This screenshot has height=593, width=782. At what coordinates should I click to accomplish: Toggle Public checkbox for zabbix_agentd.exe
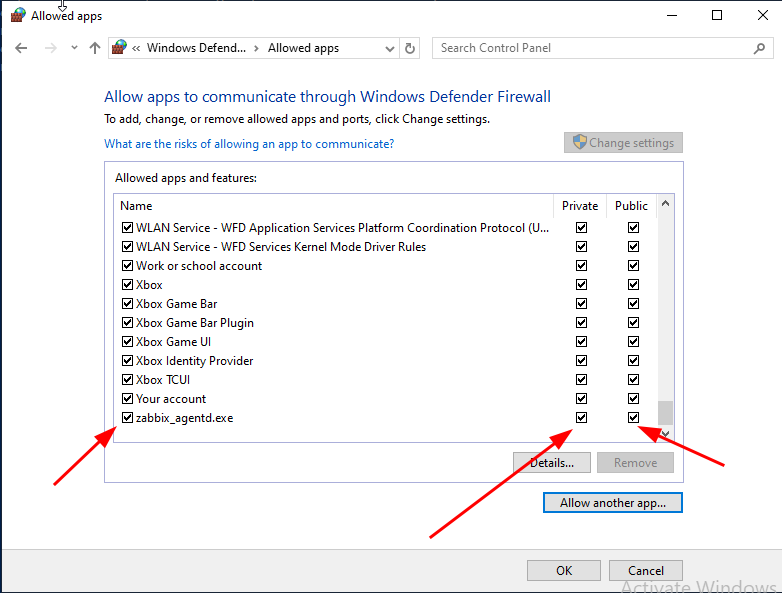[x=633, y=417]
